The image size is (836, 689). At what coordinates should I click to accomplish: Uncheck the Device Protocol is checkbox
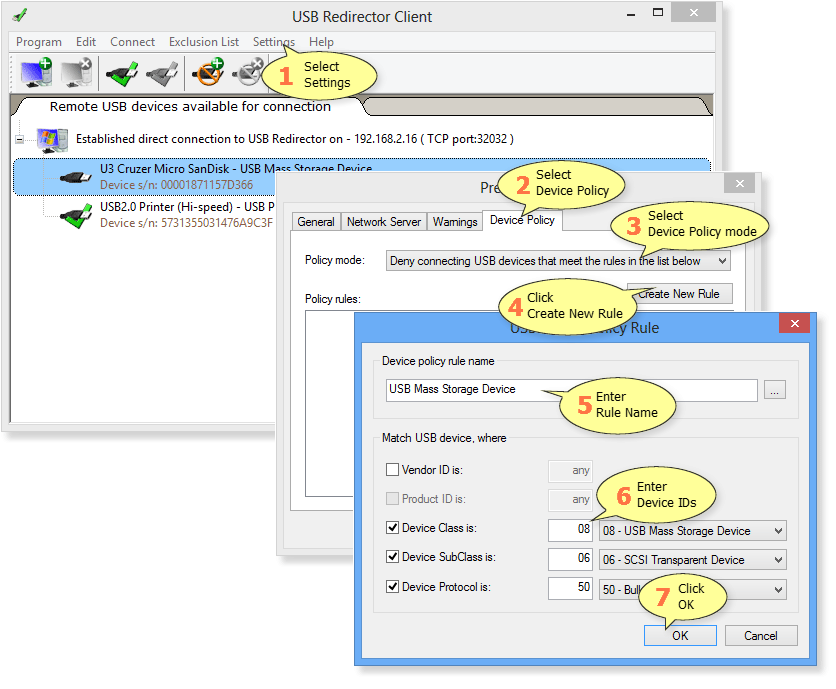[392, 587]
